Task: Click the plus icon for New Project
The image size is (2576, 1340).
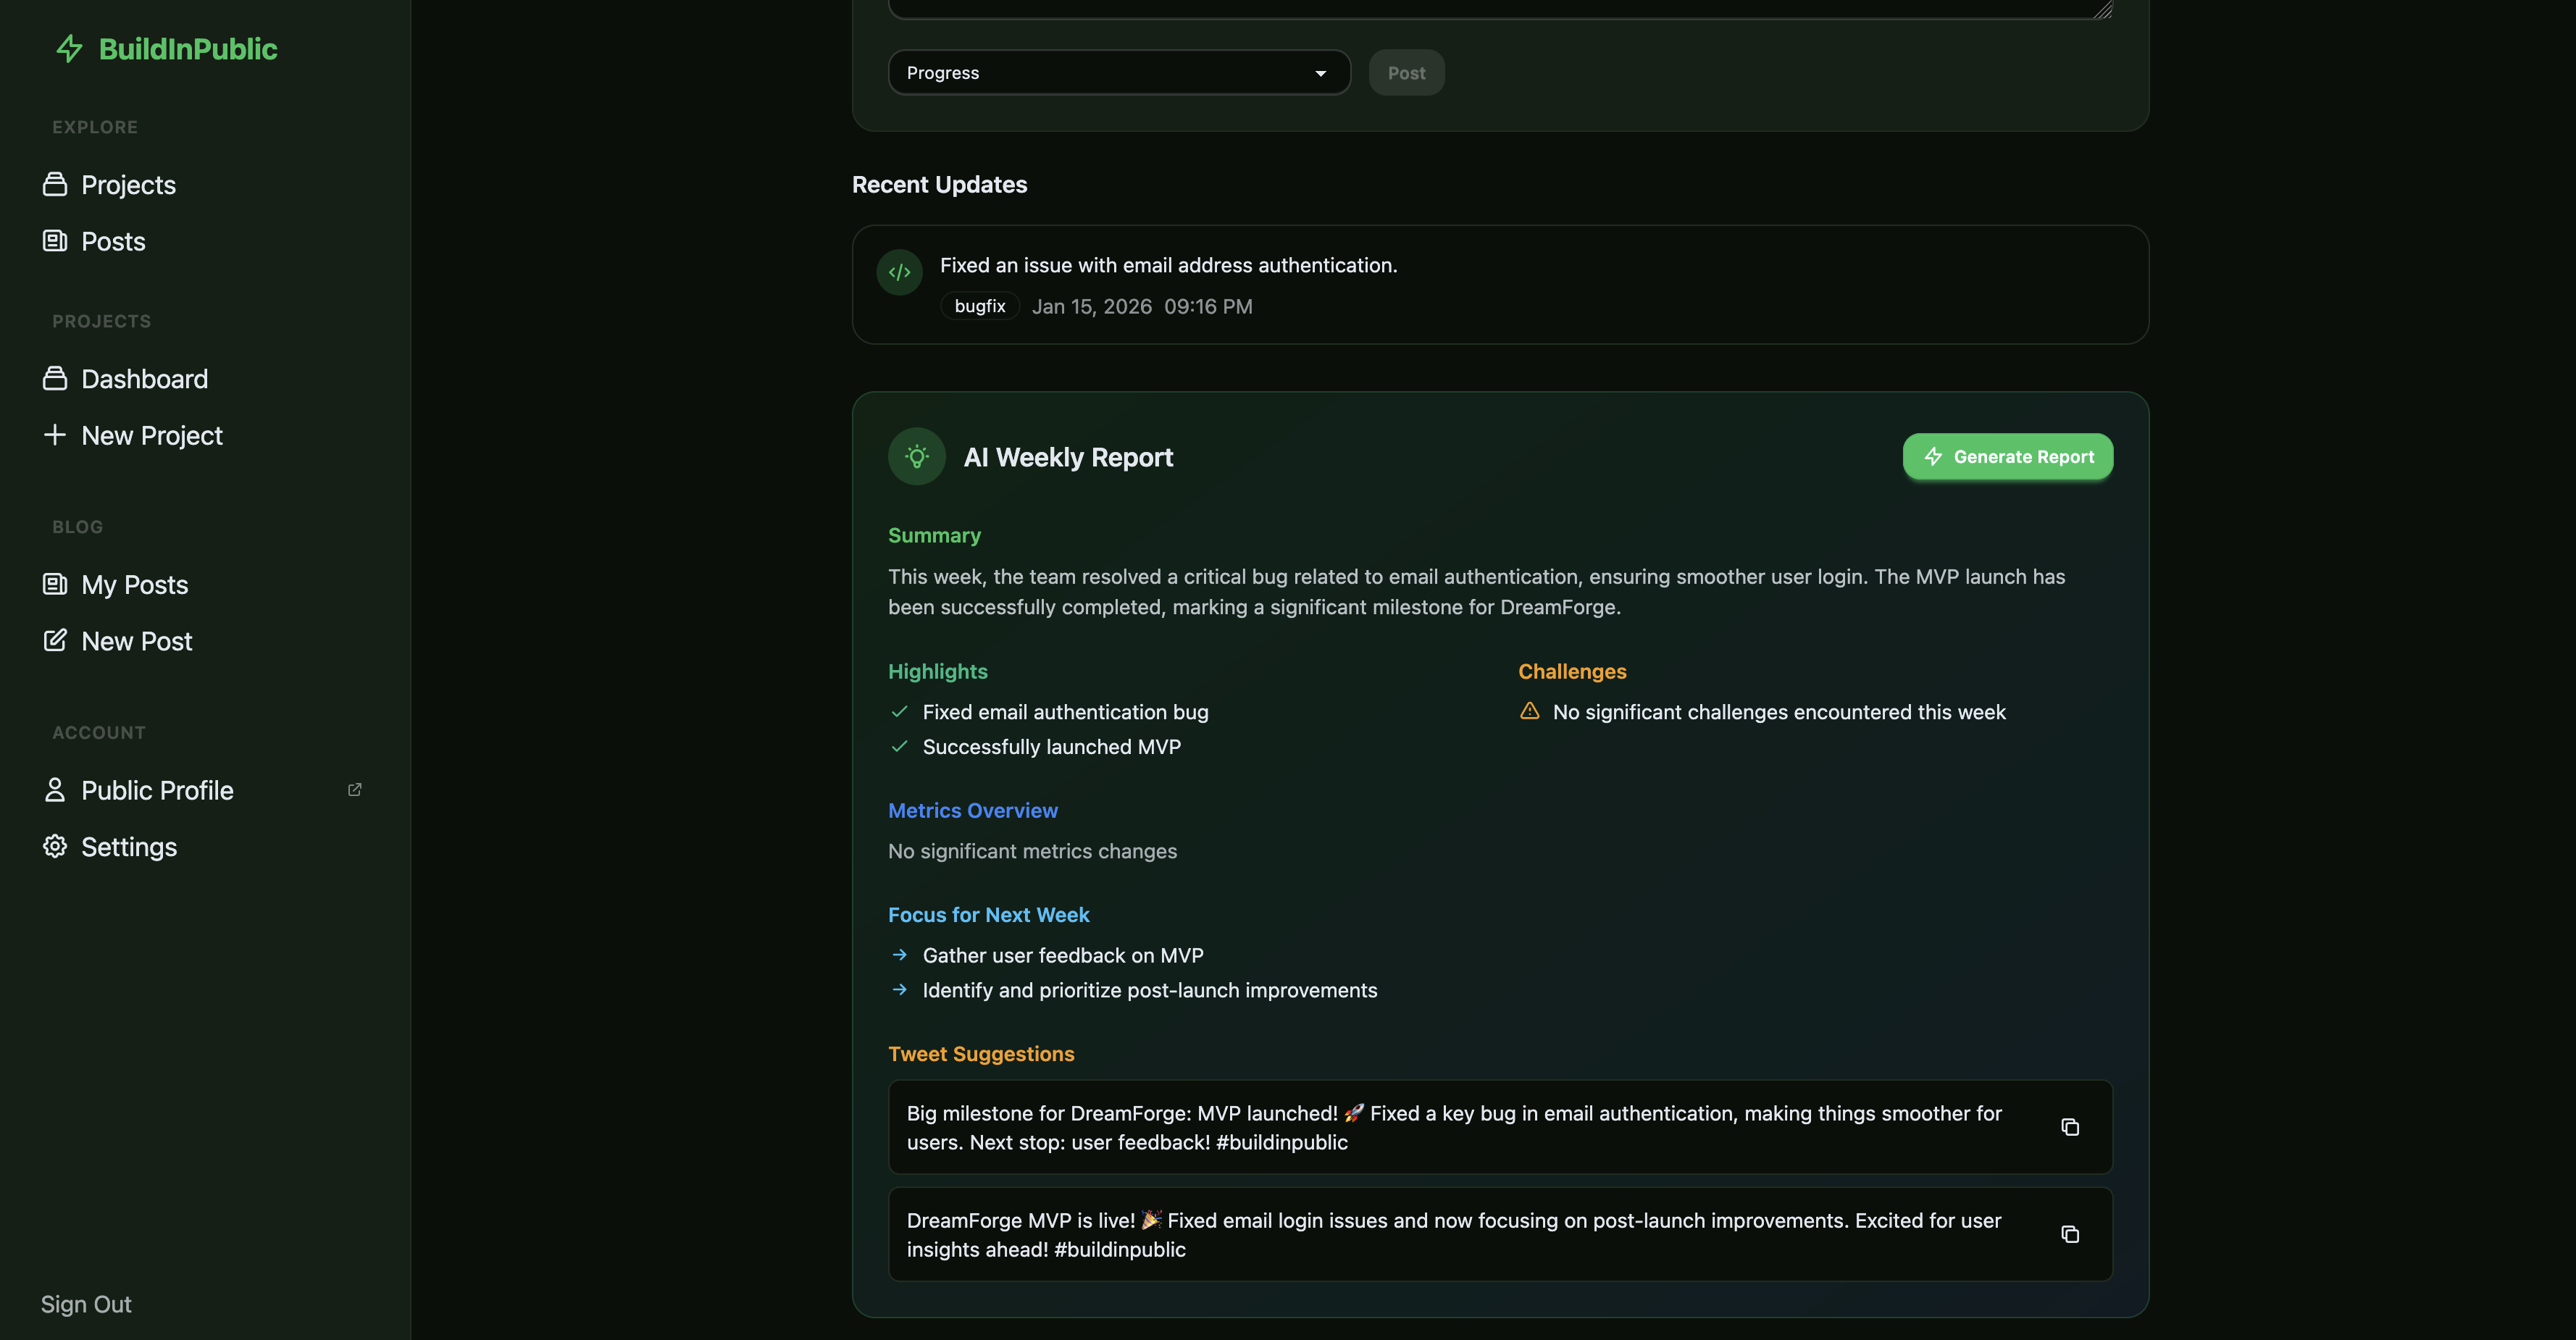Action: [55, 435]
